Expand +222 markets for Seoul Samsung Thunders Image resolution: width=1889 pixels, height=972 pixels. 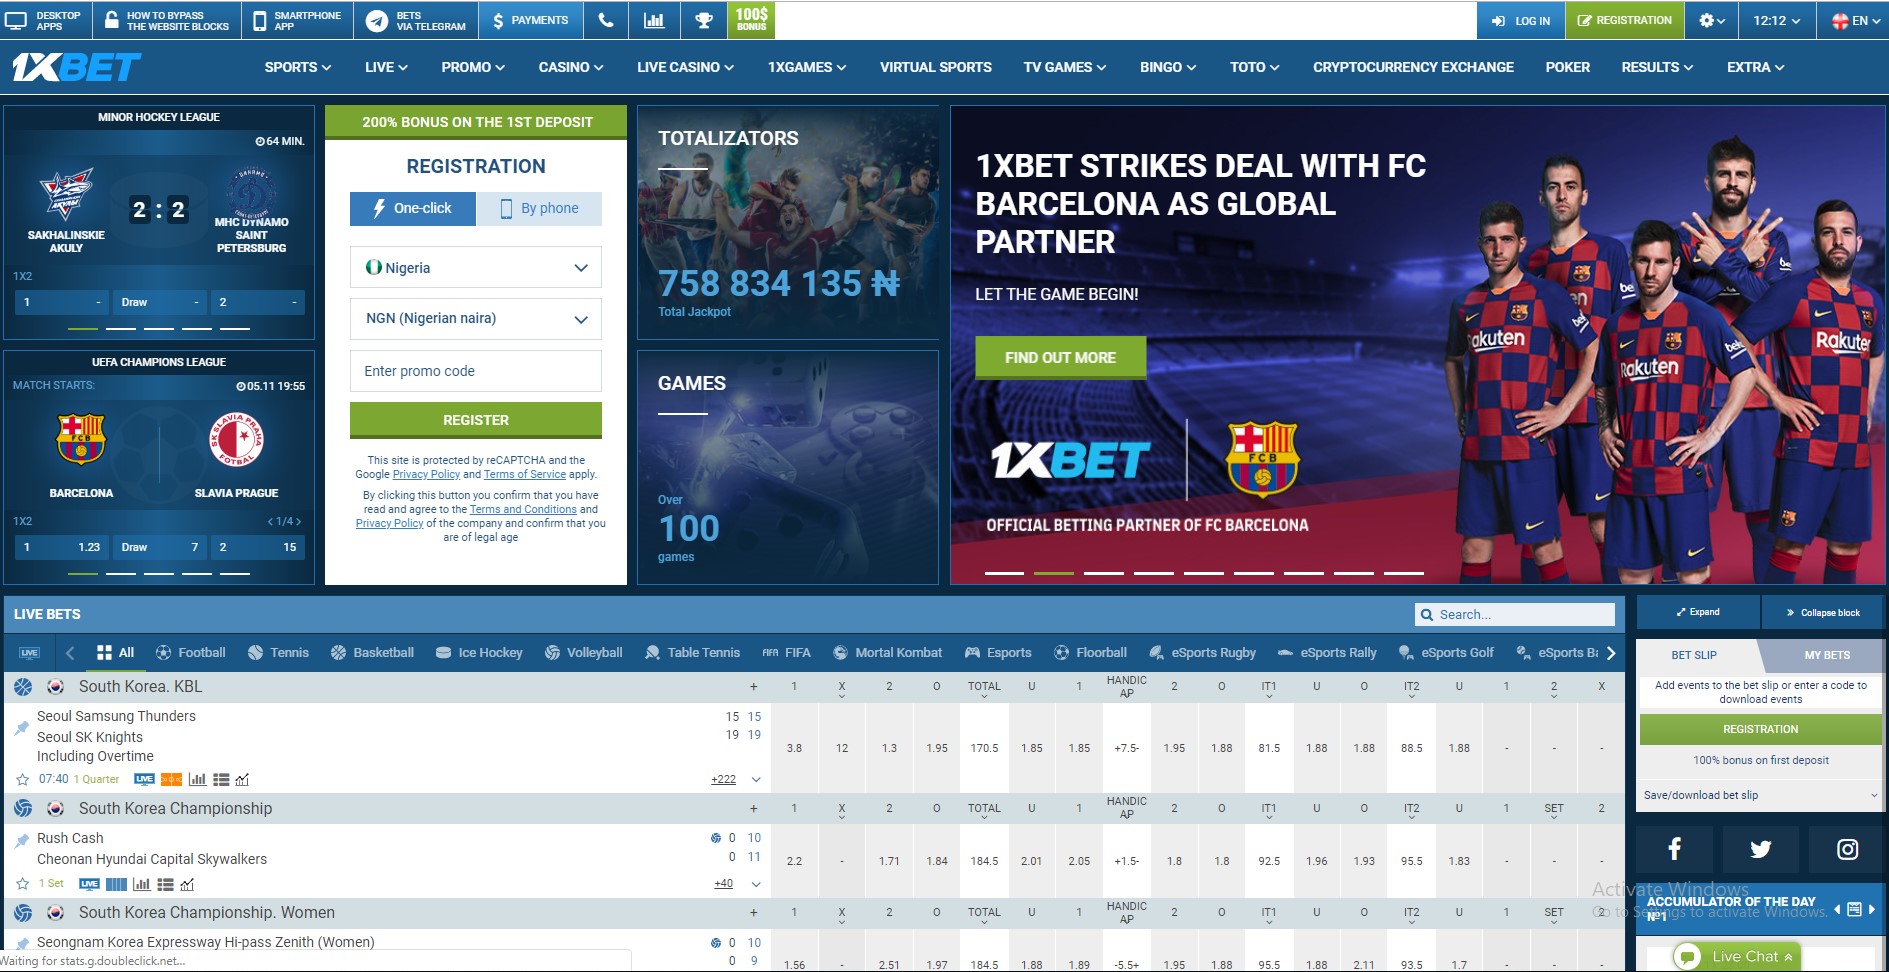click(723, 779)
